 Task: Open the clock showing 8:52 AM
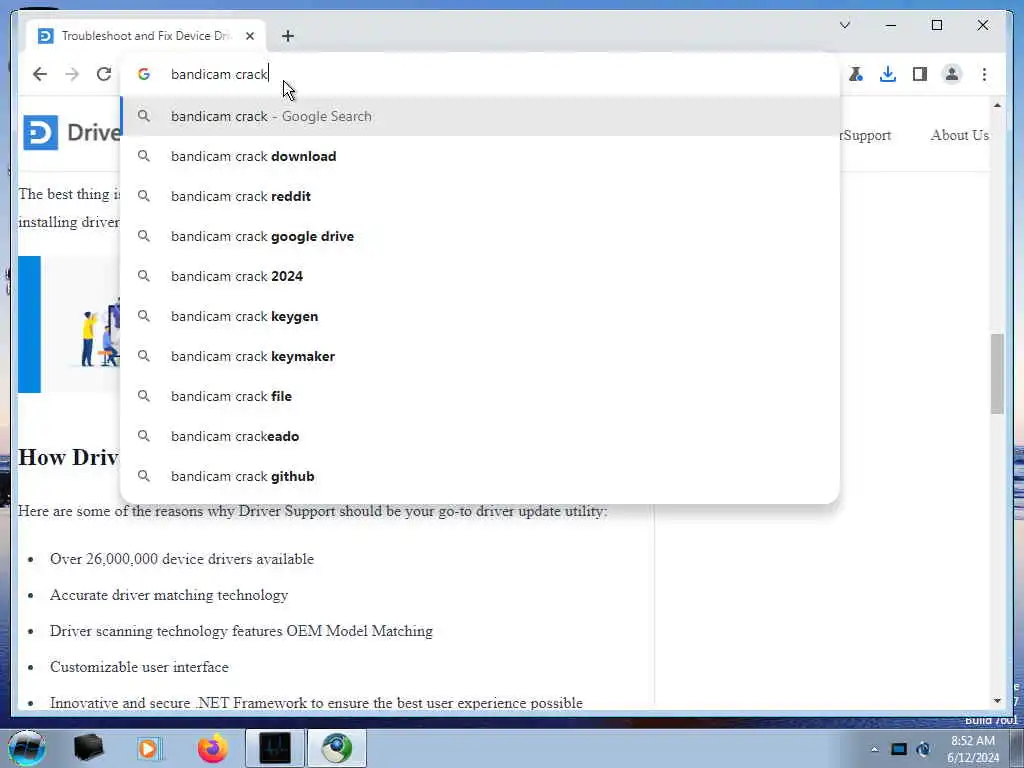click(x=973, y=749)
